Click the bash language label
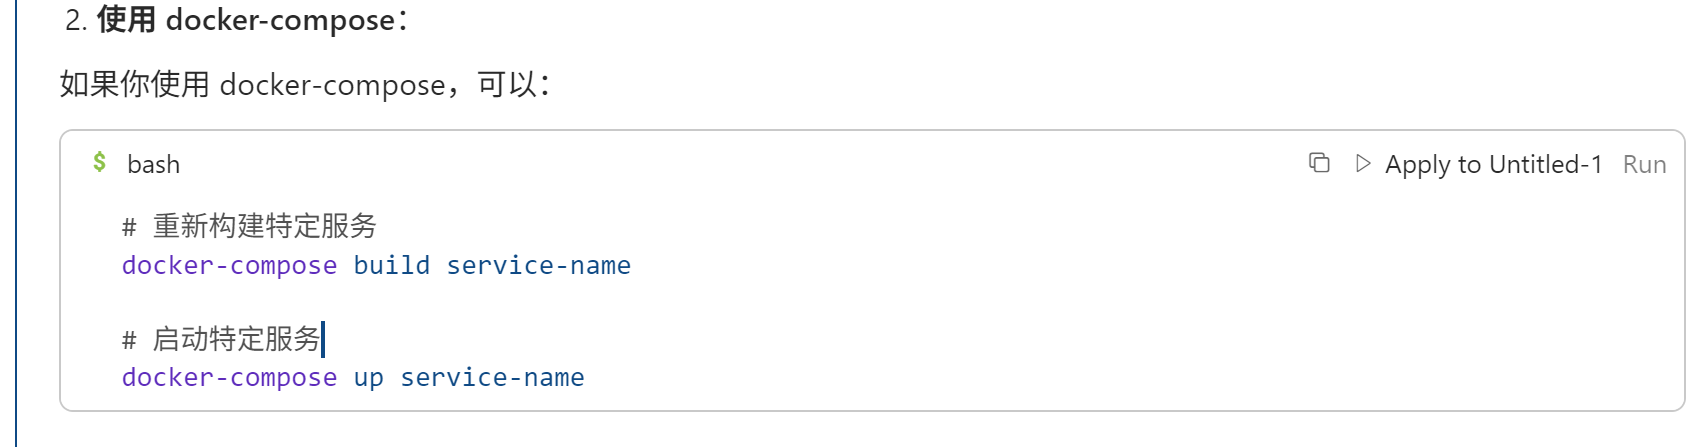The width and height of the screenshot is (1698, 447). click(153, 164)
